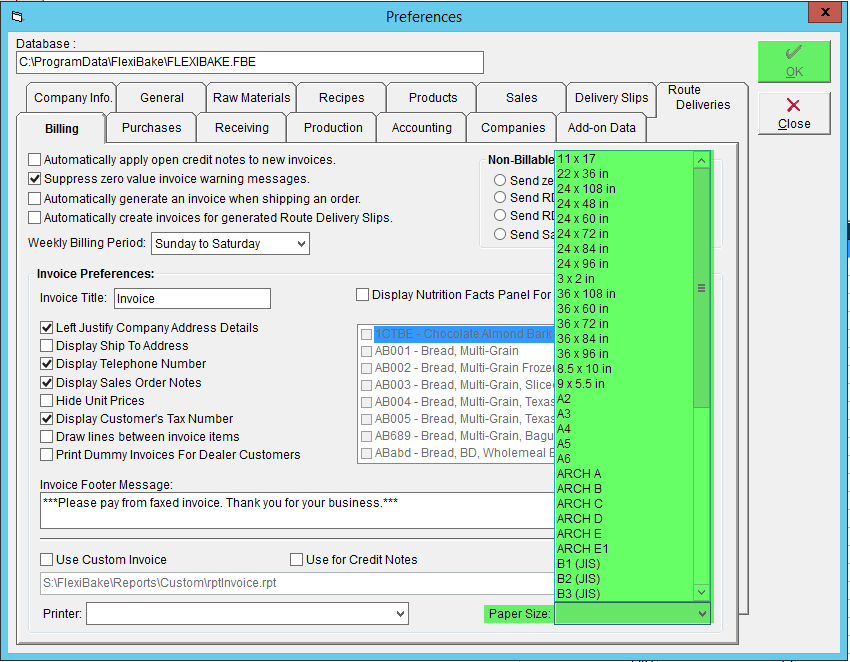Choose paper size B1 (JIS)
Screen dimensions: 850x662
tap(624, 564)
